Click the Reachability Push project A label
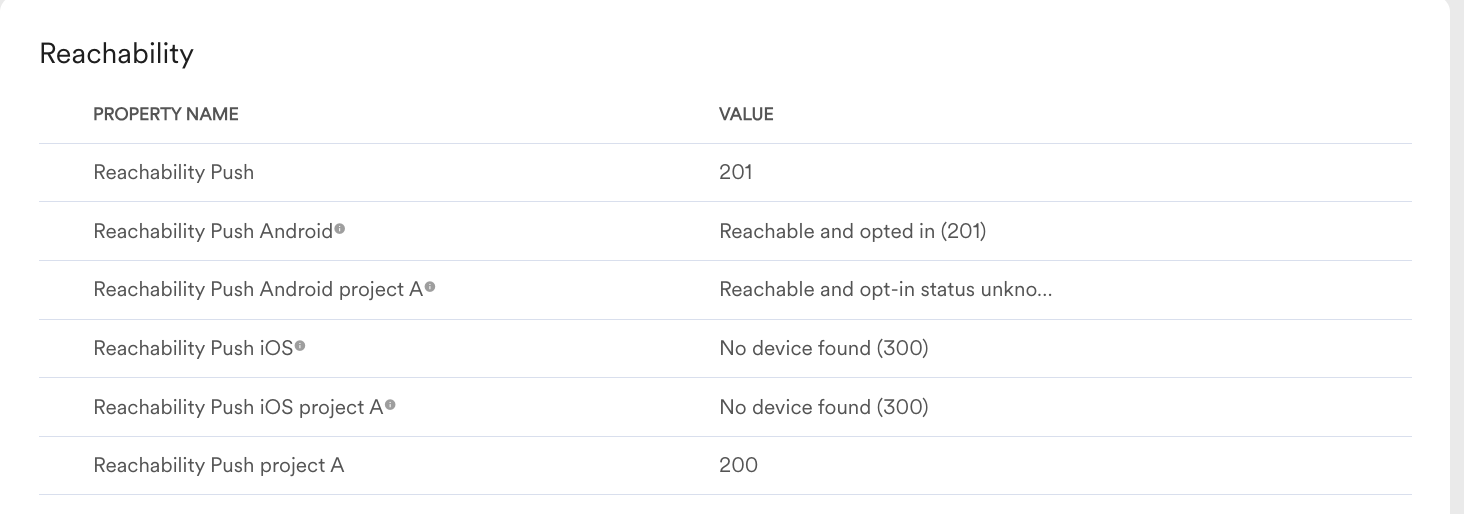 pyautogui.click(x=218, y=465)
